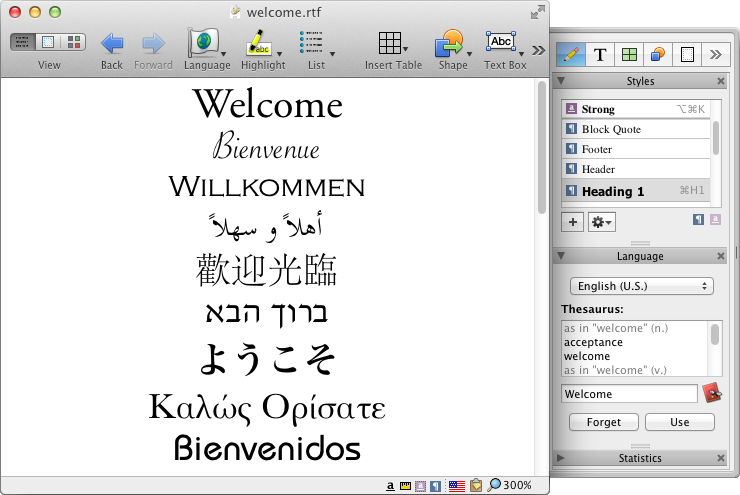
Task: Open the Language flag toolbar menu
Action: [x=204, y=43]
